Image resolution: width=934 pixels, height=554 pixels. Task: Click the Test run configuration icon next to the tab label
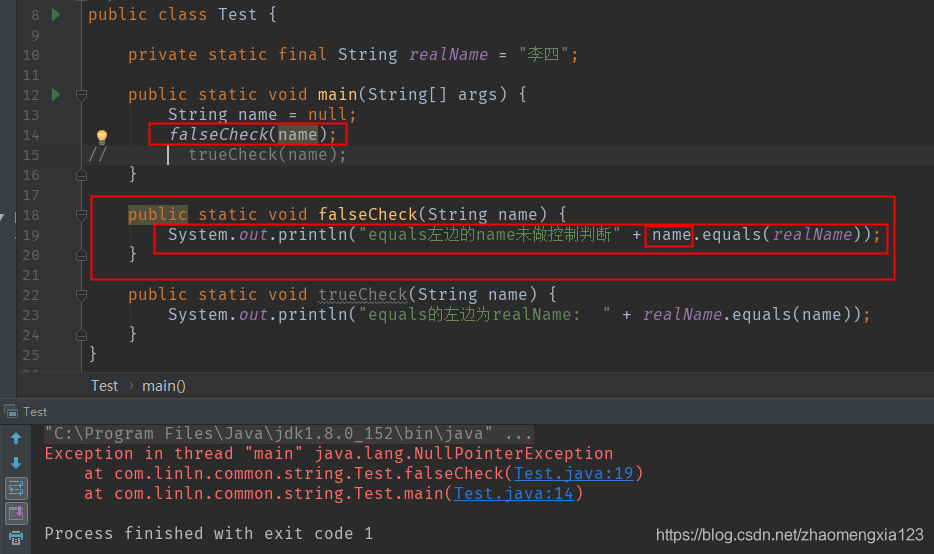click(x=11, y=412)
